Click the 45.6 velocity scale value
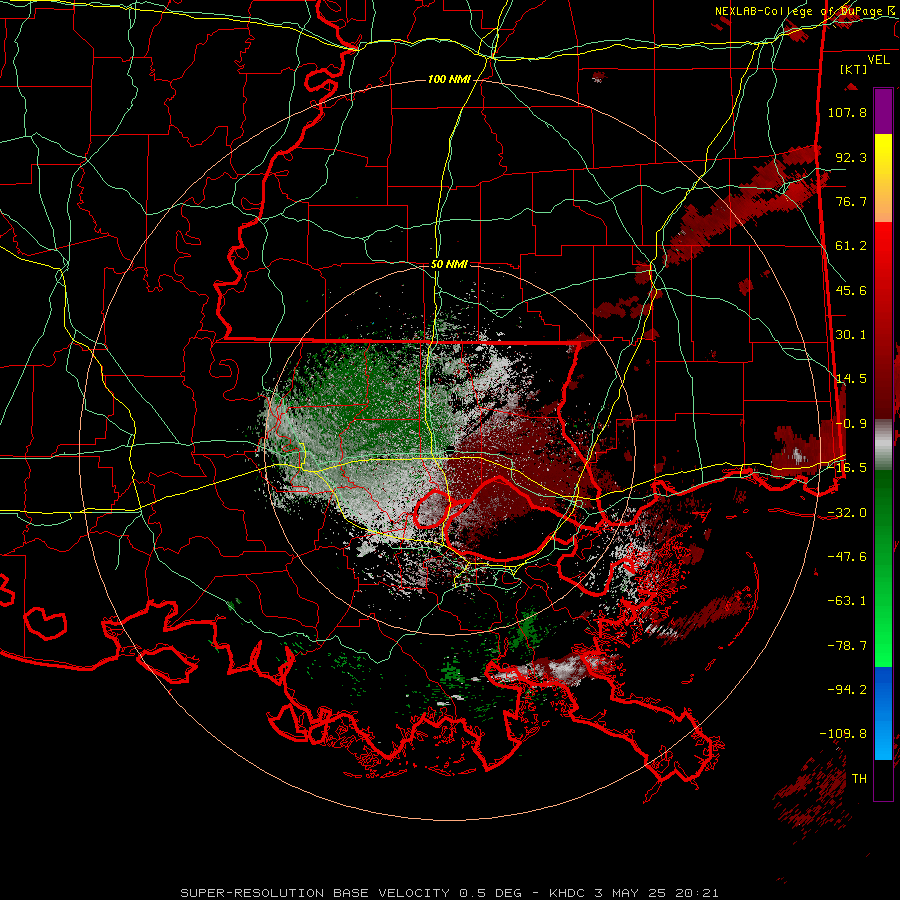900x900 pixels. (x=851, y=290)
